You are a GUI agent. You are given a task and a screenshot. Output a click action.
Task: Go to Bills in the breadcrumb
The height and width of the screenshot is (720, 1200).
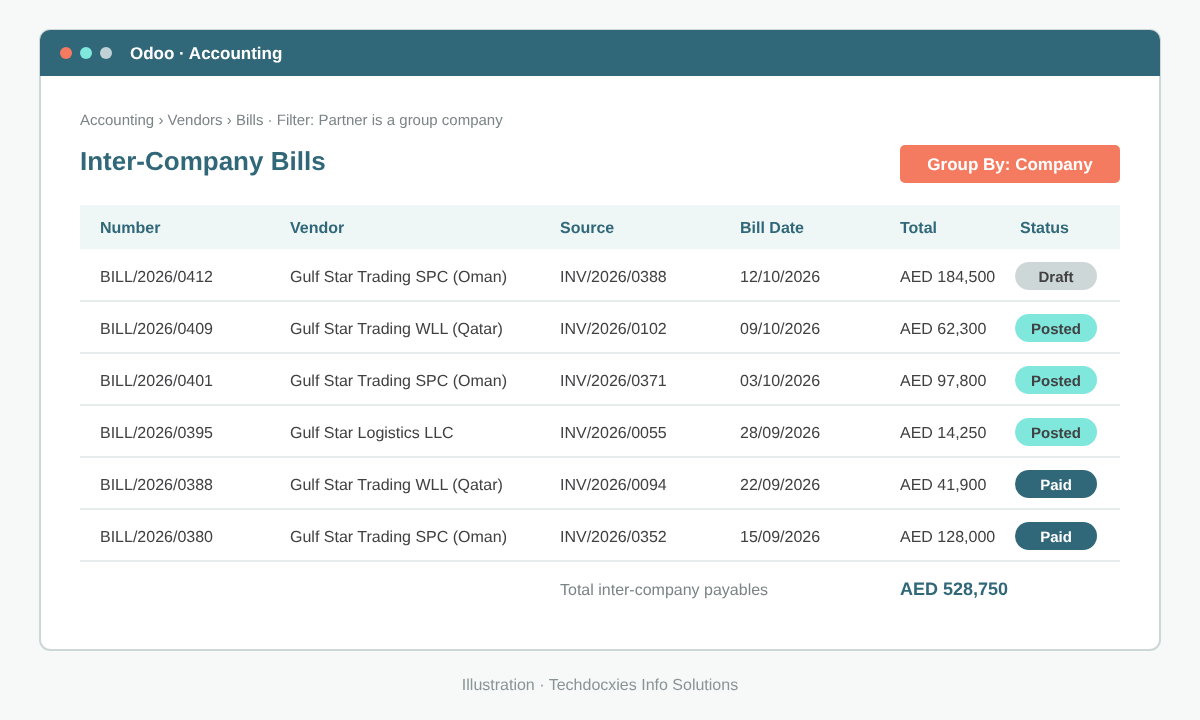(250, 120)
